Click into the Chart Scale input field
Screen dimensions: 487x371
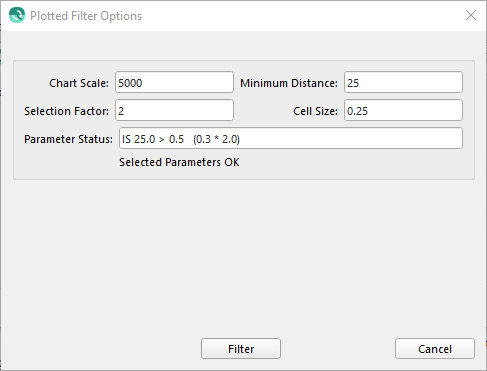click(174, 82)
